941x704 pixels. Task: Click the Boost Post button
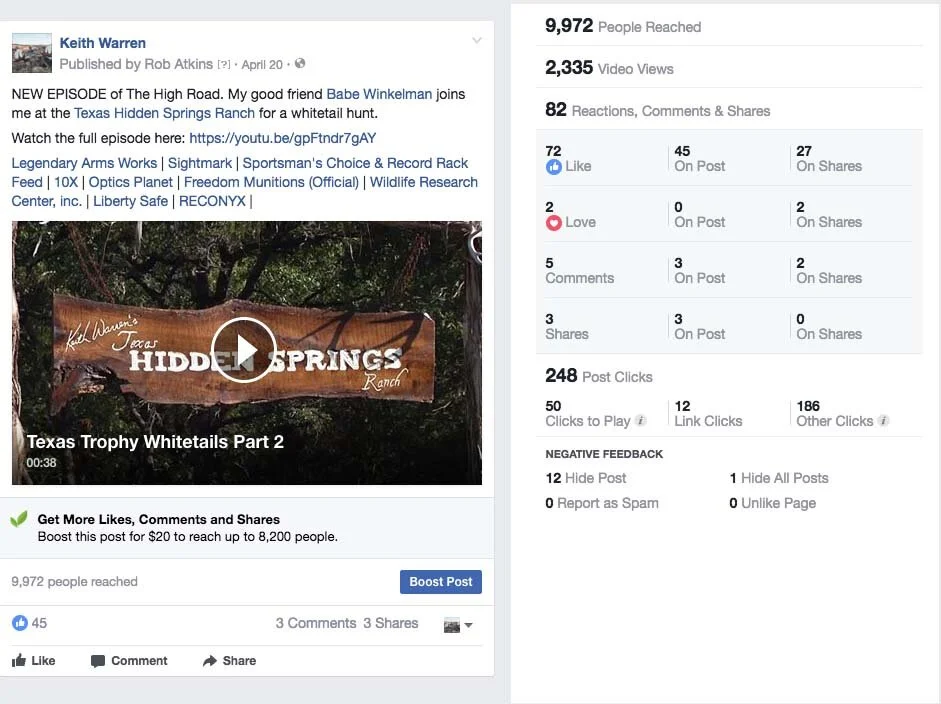pyautogui.click(x=440, y=582)
